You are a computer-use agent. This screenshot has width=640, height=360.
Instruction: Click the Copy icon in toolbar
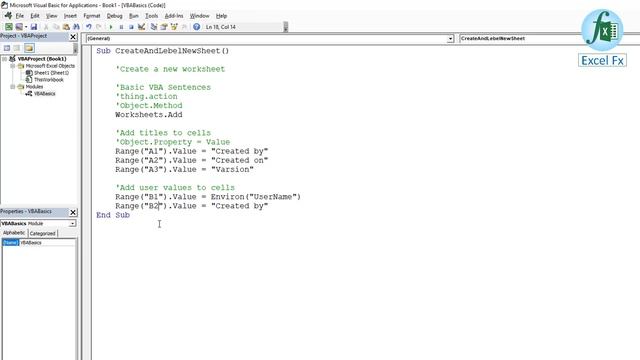(56, 27)
